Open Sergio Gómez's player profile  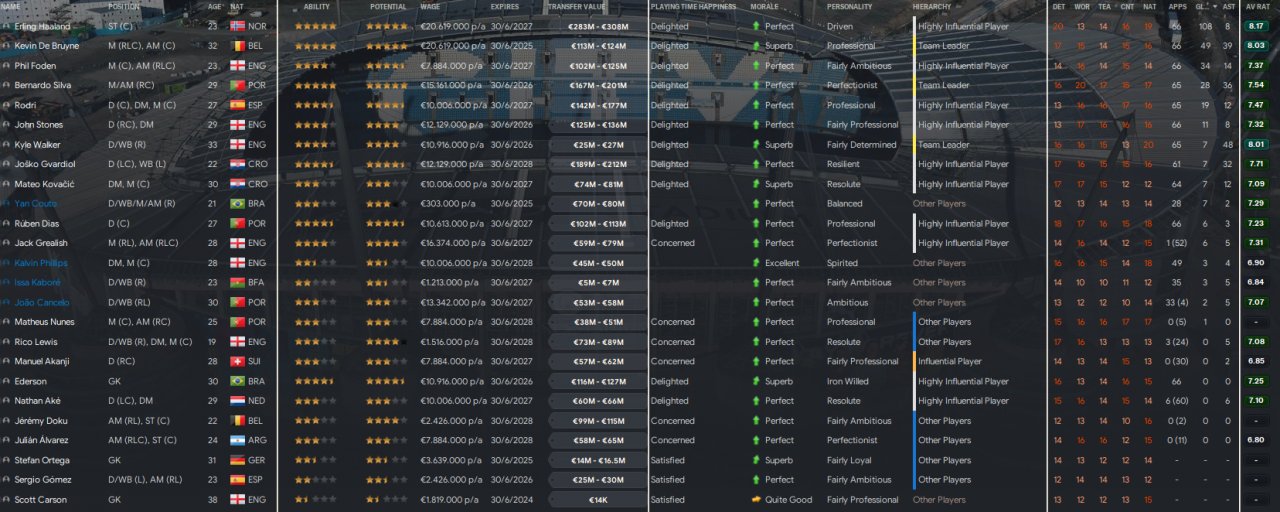point(41,480)
